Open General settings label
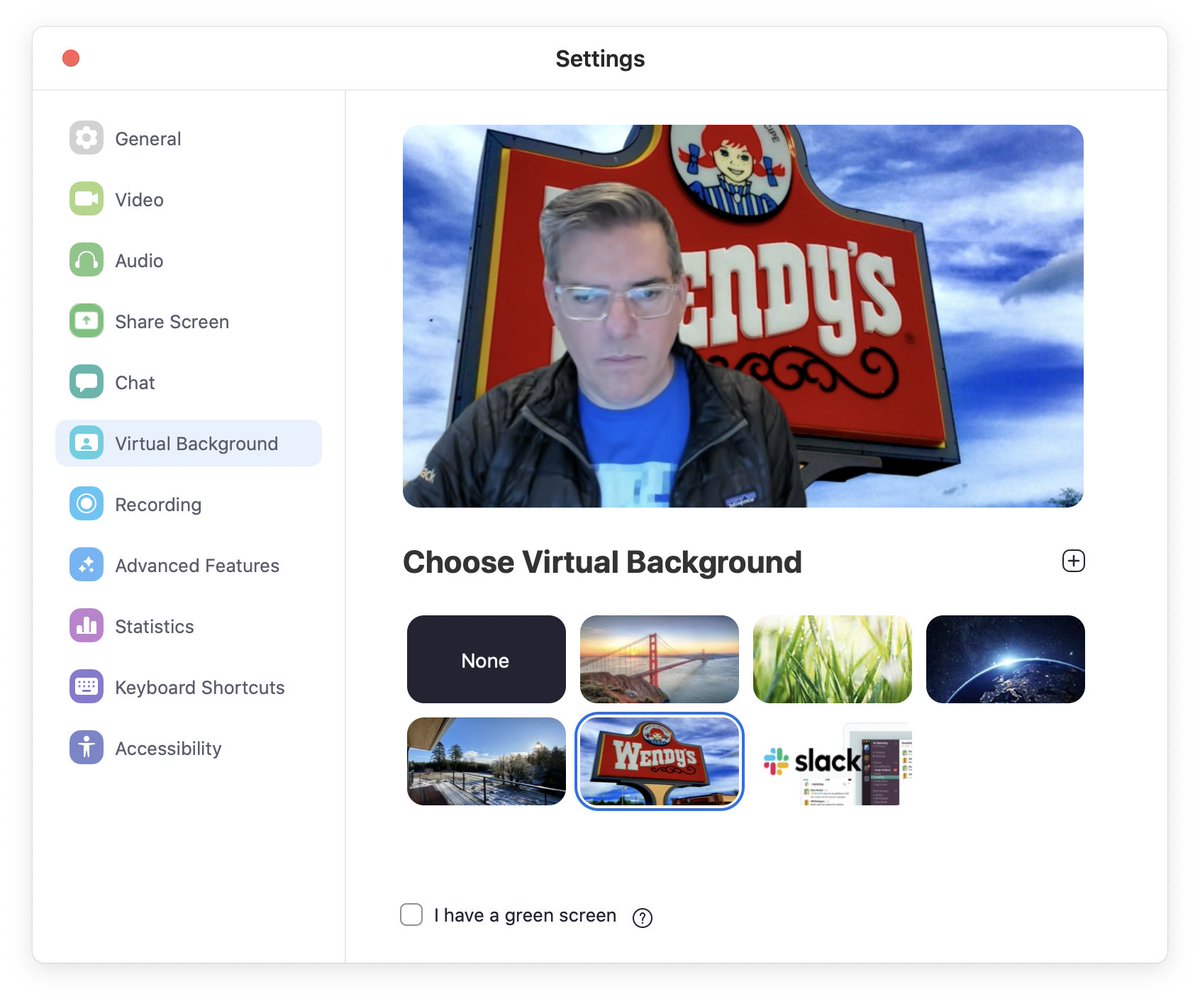 [x=148, y=139]
